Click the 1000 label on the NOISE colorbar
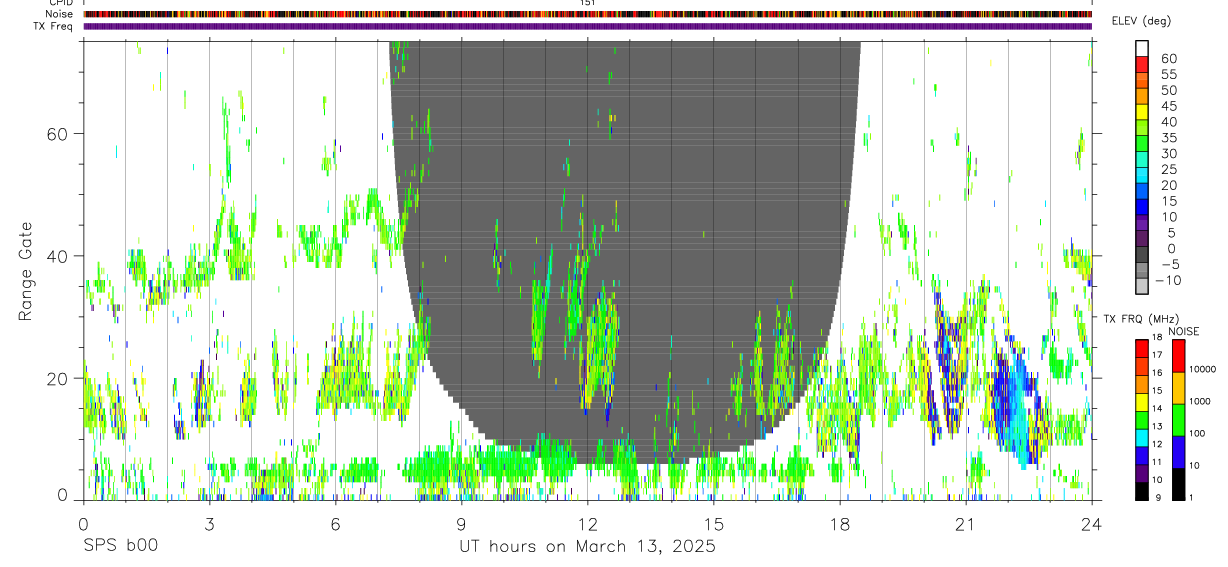Image resolution: width=1228 pixels, height=567 pixels. pyautogui.click(x=1199, y=401)
